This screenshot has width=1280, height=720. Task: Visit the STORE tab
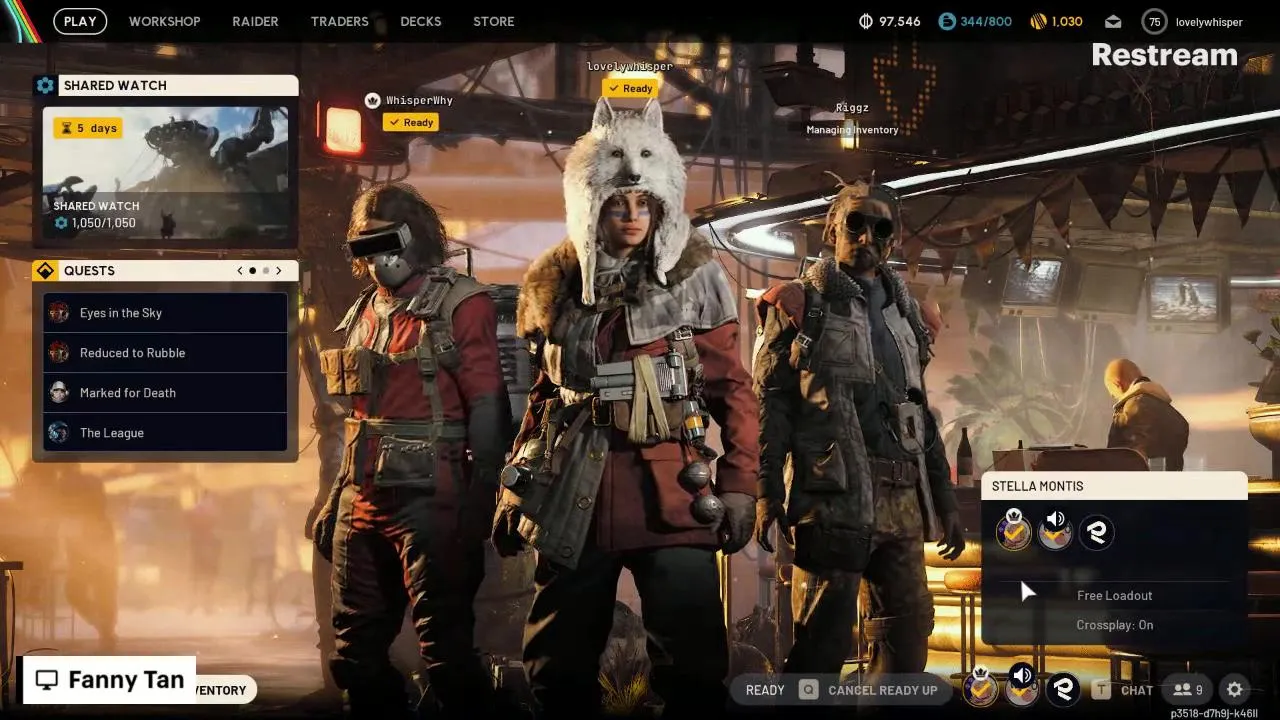pyautogui.click(x=494, y=21)
